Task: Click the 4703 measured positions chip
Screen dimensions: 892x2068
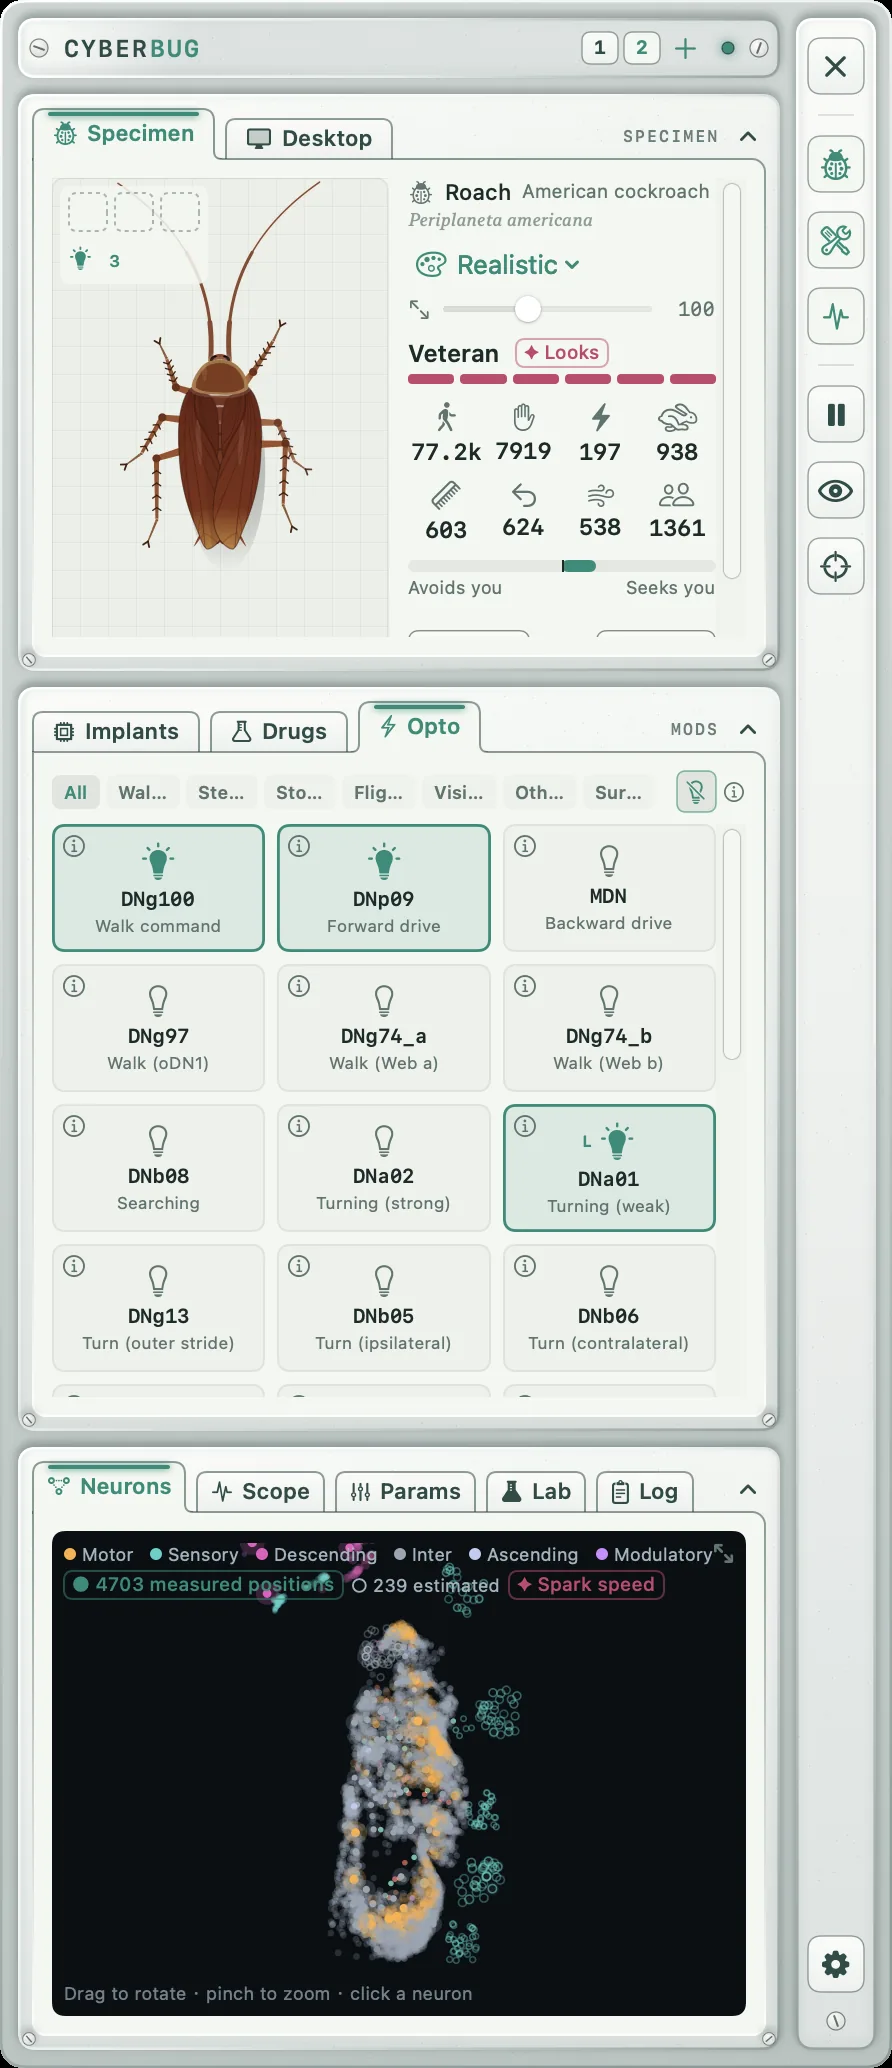Action: (x=203, y=1584)
